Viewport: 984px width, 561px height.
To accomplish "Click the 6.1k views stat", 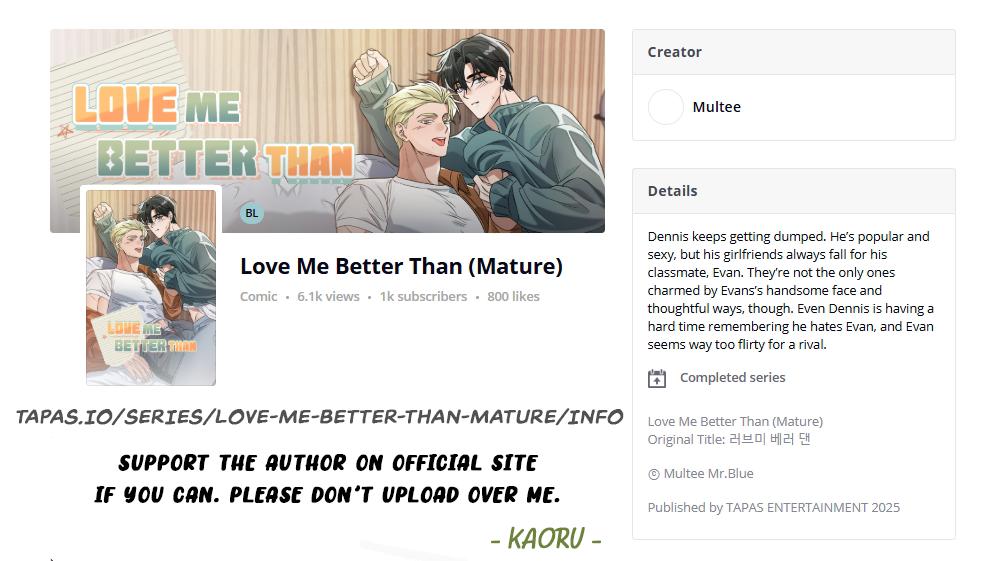I will pyautogui.click(x=328, y=296).
